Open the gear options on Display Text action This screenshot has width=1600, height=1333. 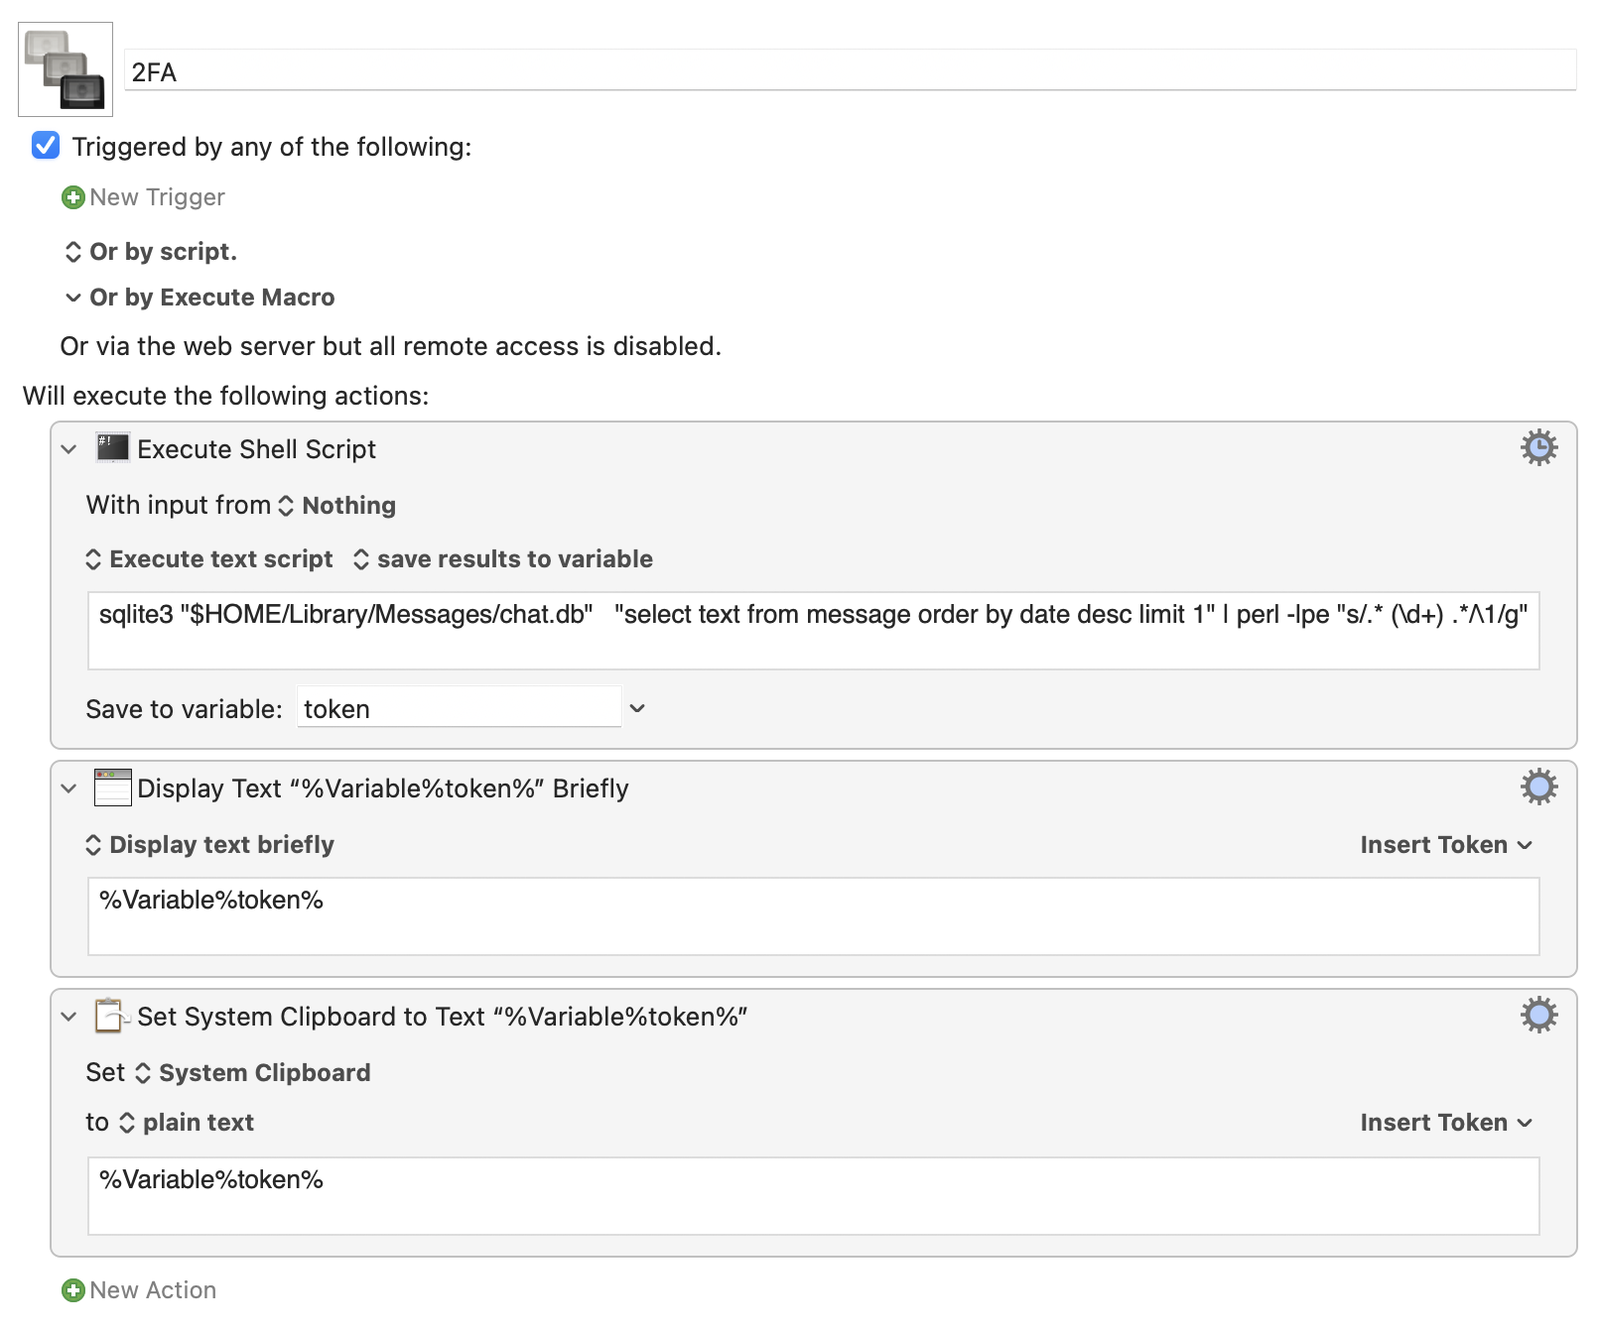coord(1539,787)
